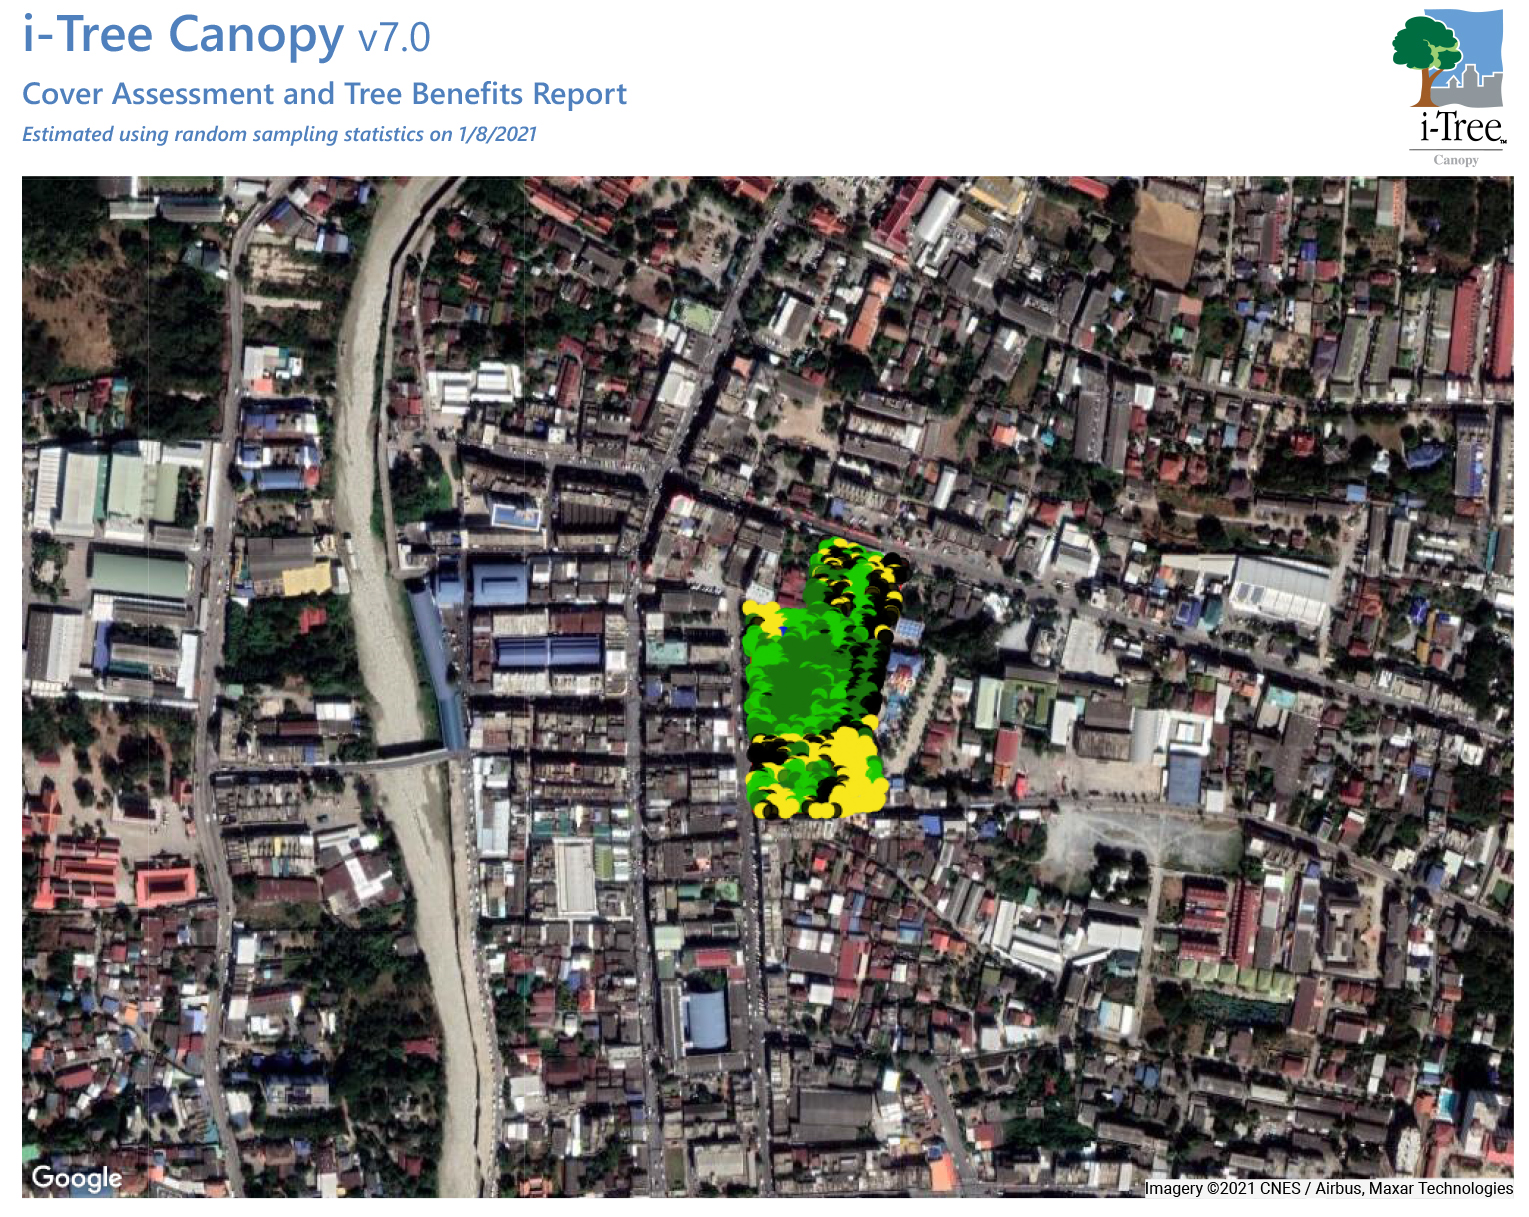
Task: Click the Google logo on the map
Action: (x=76, y=1178)
